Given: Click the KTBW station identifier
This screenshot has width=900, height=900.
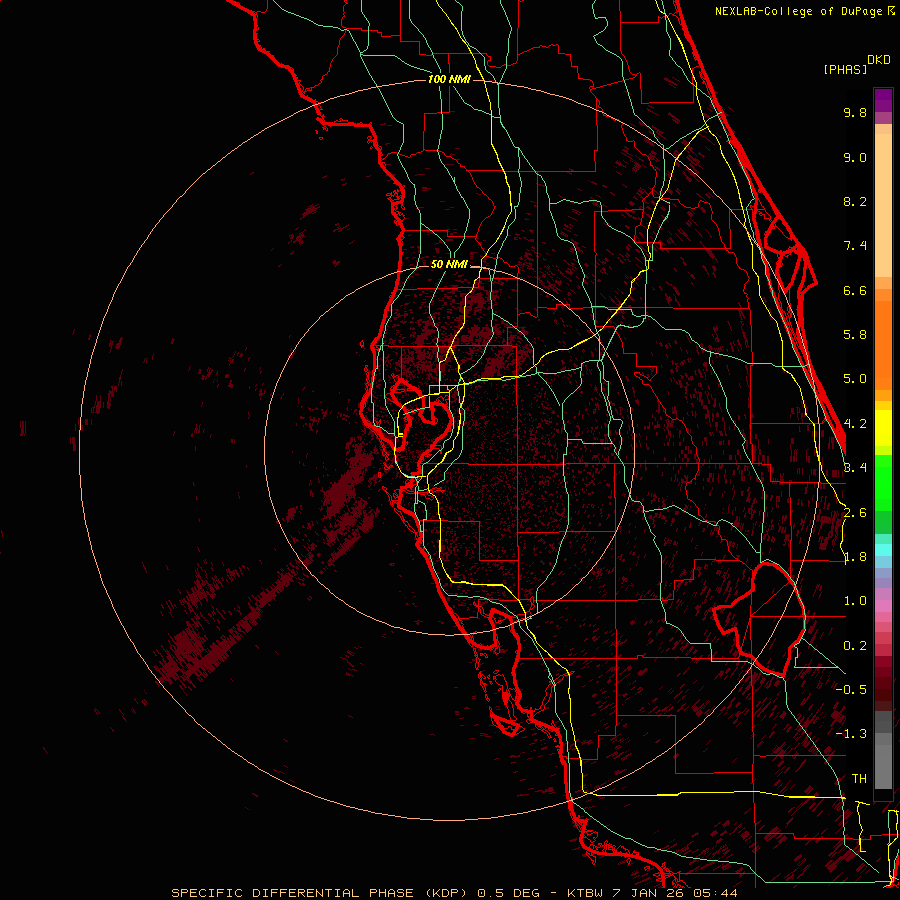Looking at the screenshot, I should [x=586, y=893].
